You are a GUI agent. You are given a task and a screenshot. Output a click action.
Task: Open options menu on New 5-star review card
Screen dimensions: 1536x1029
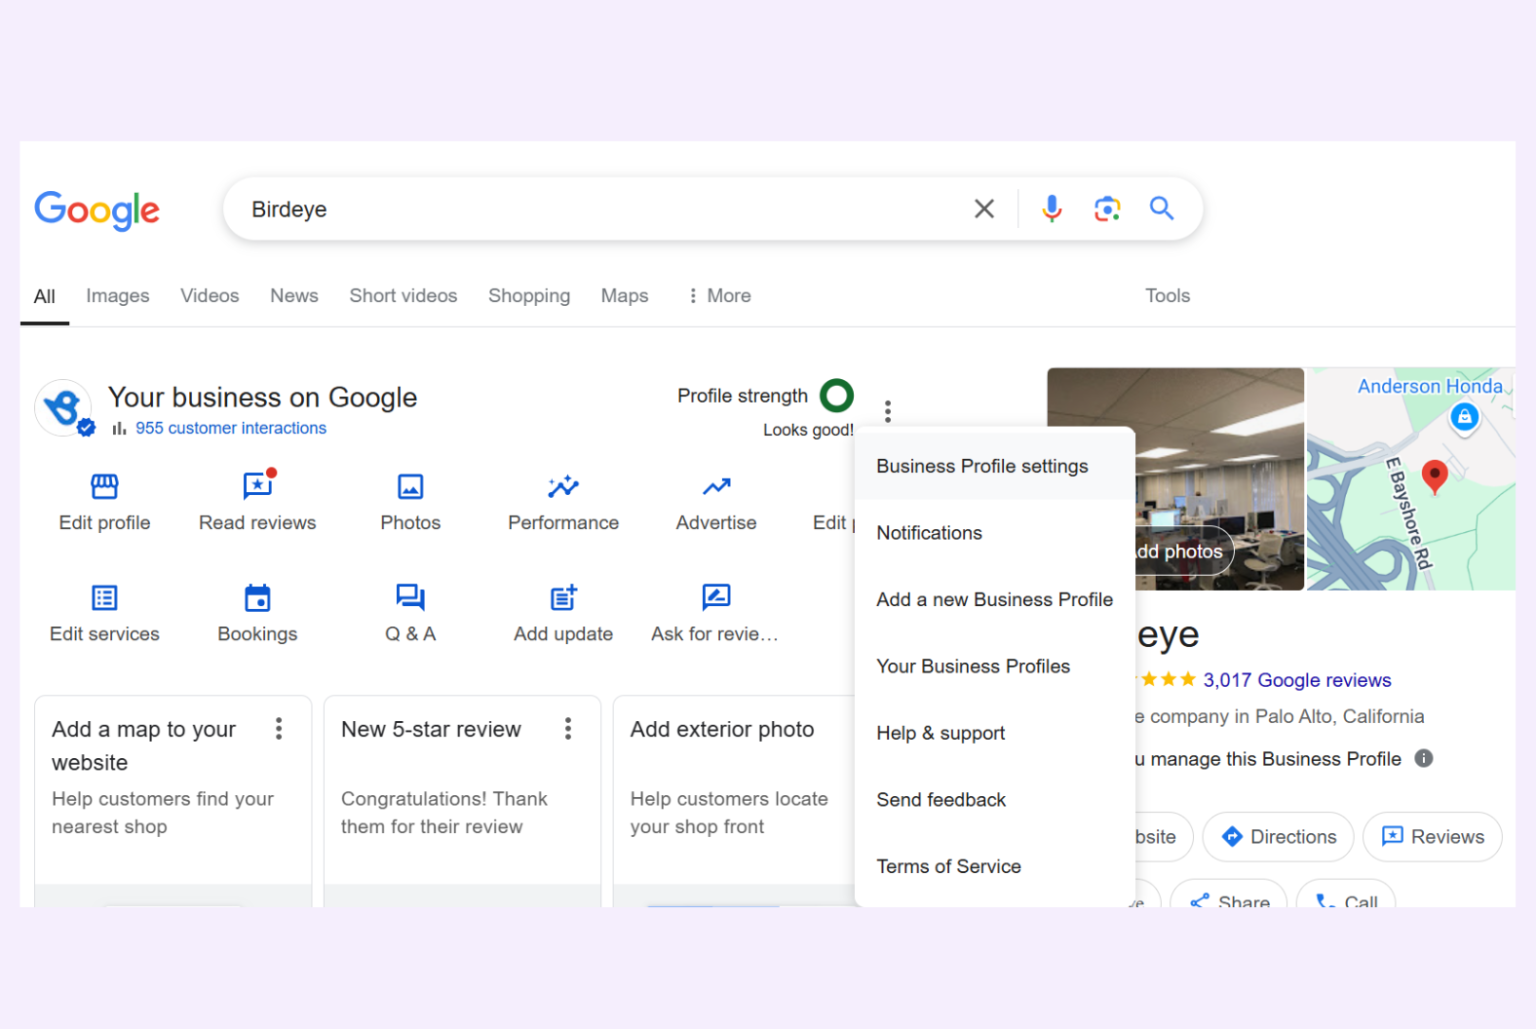click(568, 729)
